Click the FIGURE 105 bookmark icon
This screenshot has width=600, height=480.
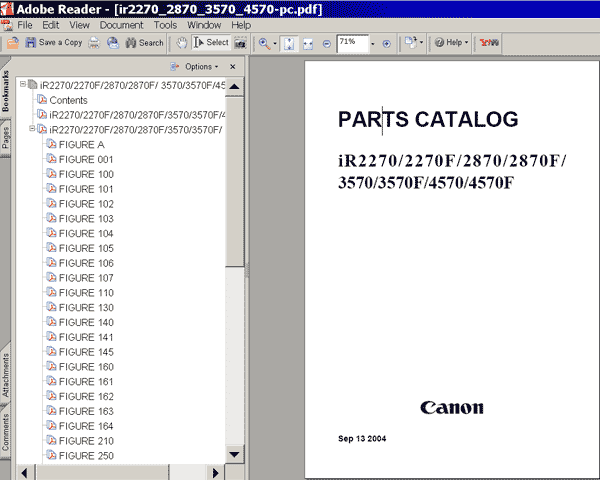tap(51, 248)
